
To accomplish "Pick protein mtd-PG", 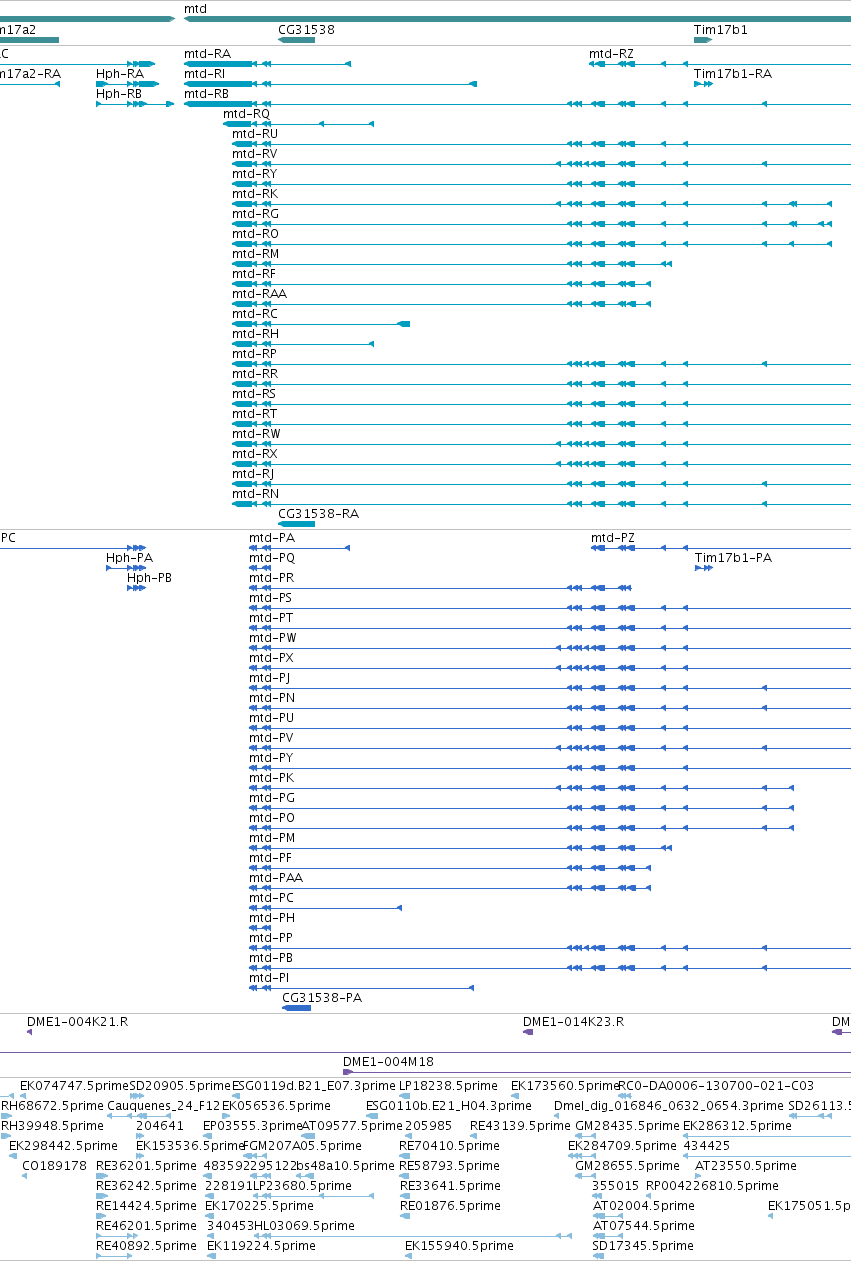I will [x=272, y=797].
